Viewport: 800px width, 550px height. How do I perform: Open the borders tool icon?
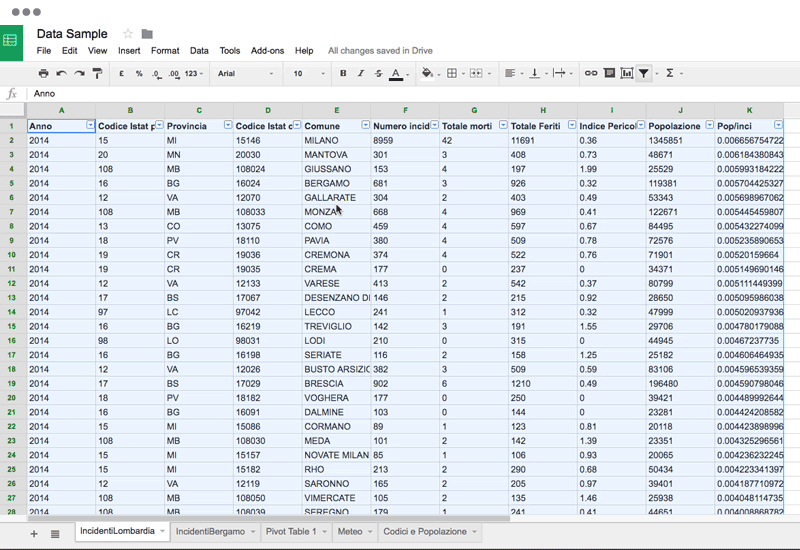click(452, 73)
